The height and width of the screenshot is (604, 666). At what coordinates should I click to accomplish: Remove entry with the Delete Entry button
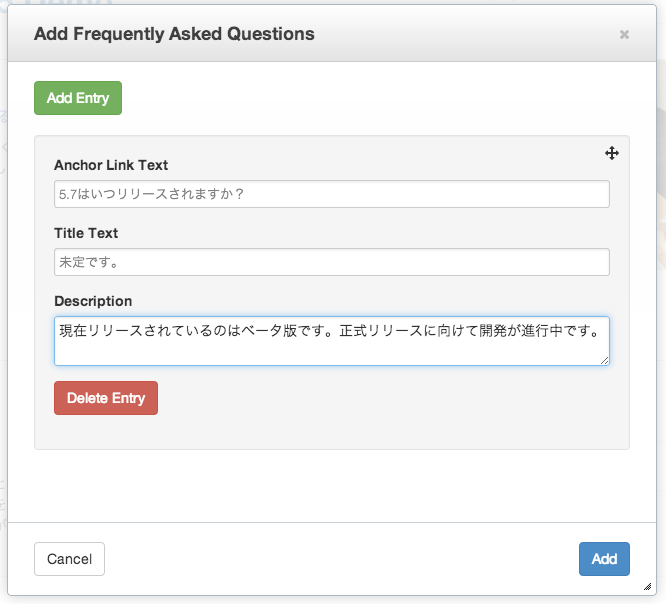coord(106,398)
